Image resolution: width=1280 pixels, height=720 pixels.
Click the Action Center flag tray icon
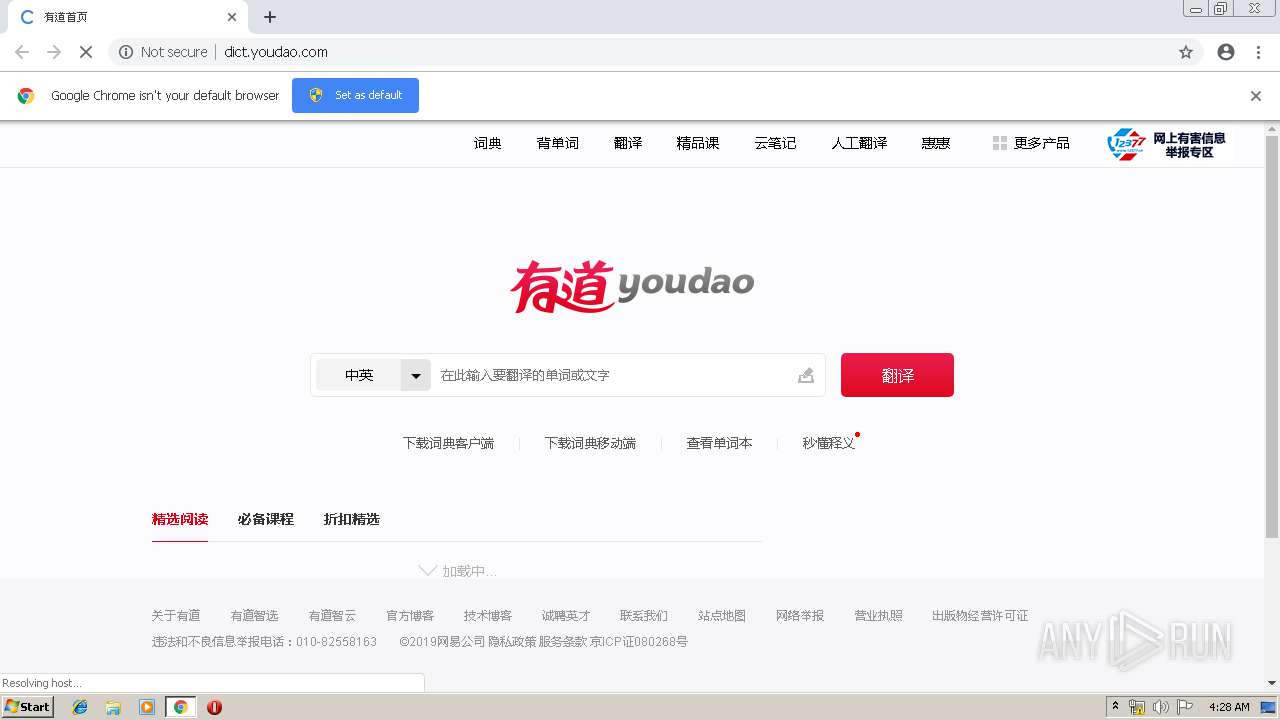coord(1185,707)
